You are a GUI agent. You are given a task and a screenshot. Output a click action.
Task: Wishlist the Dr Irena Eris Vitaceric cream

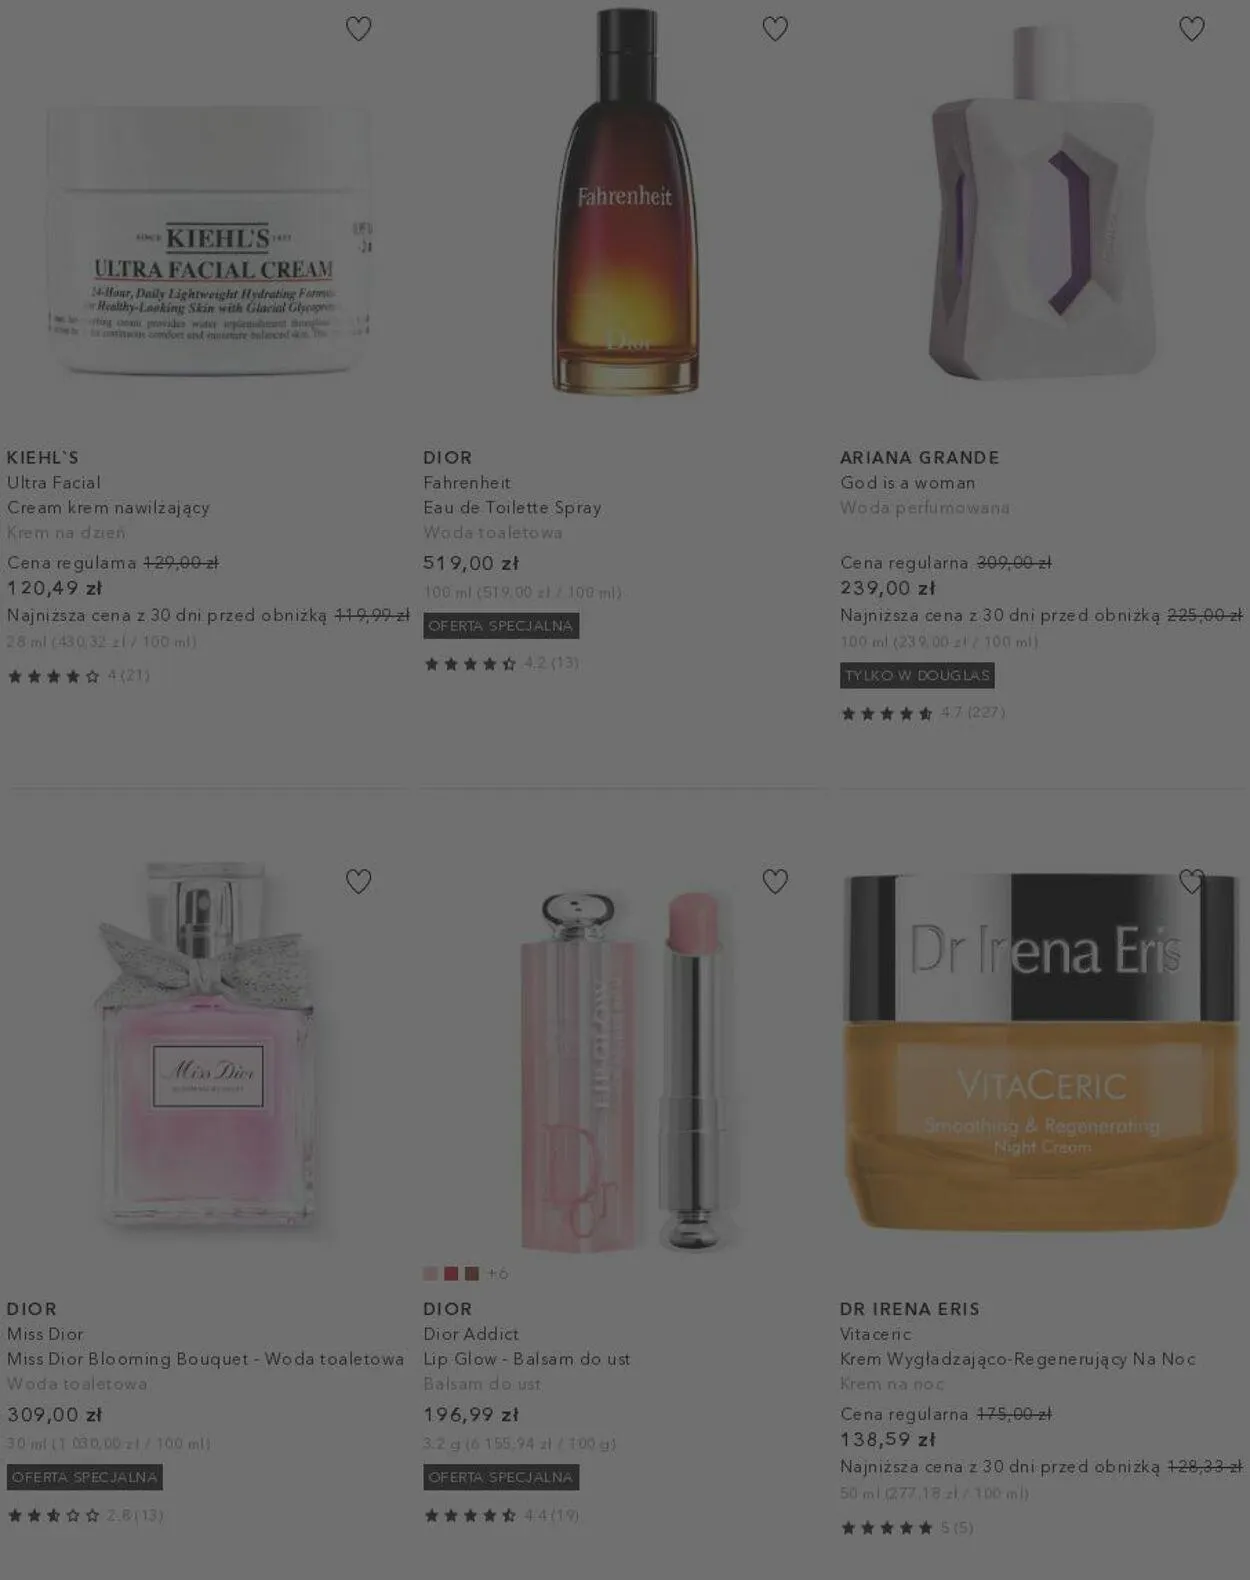1191,881
